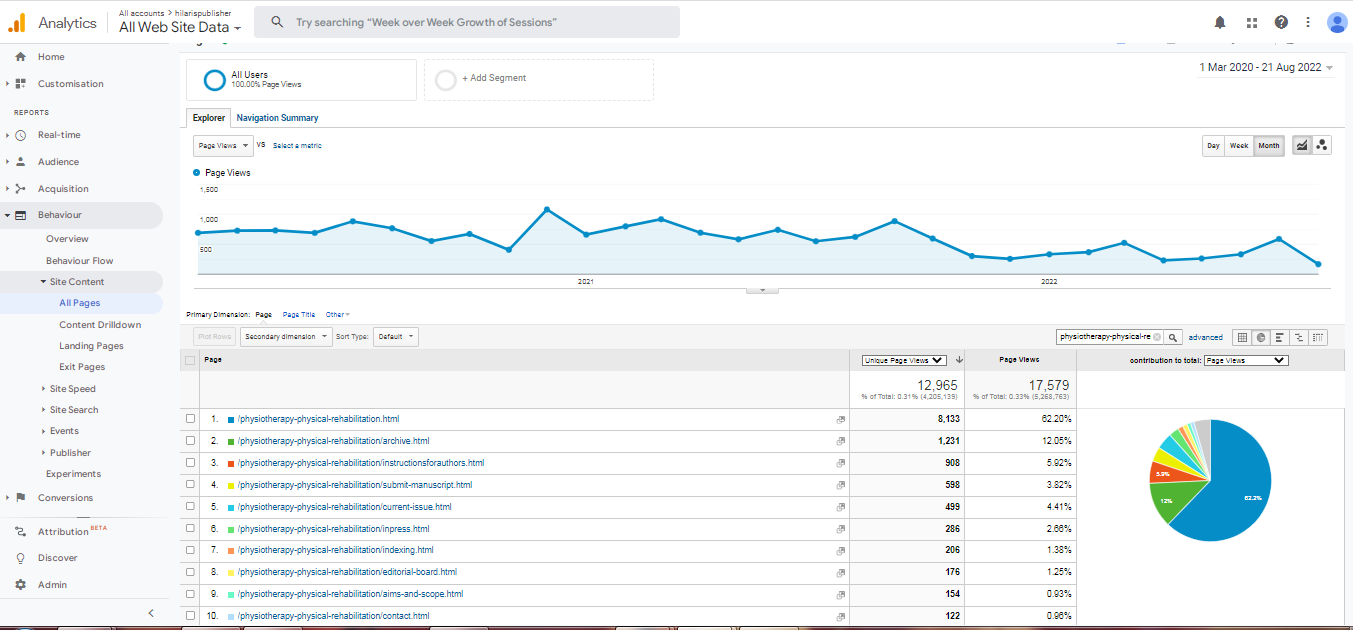Open the Google apps grid icon
This screenshot has width=1353, height=630.
pos(1251,22)
